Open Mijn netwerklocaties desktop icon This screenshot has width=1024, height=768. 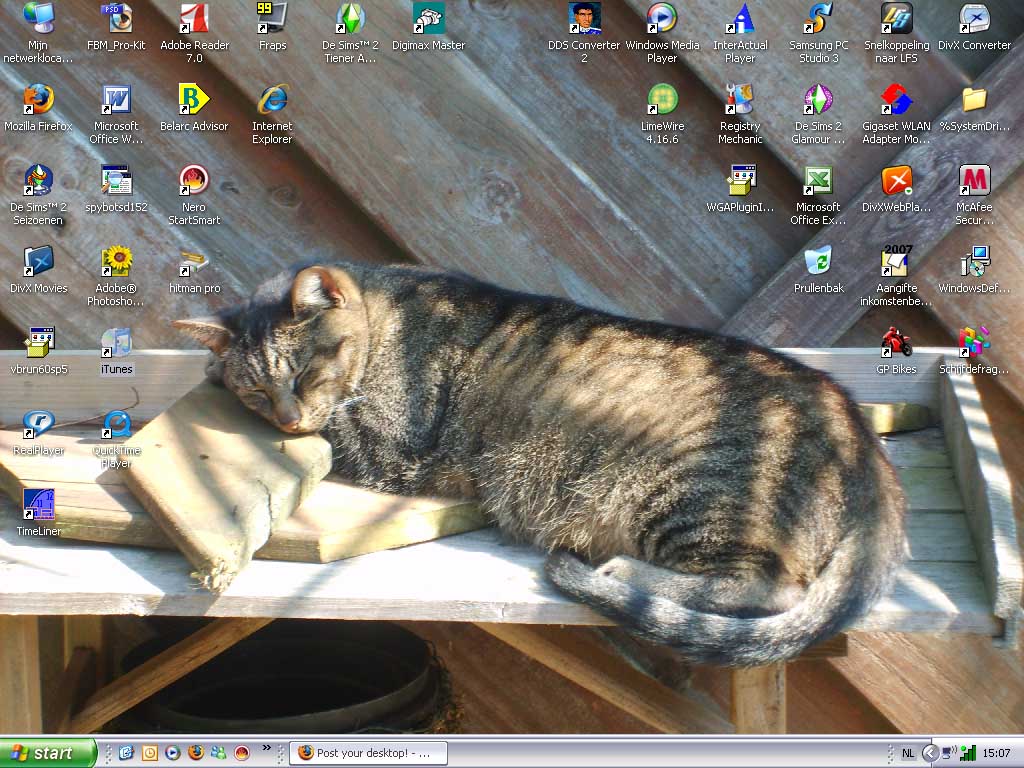point(38,33)
